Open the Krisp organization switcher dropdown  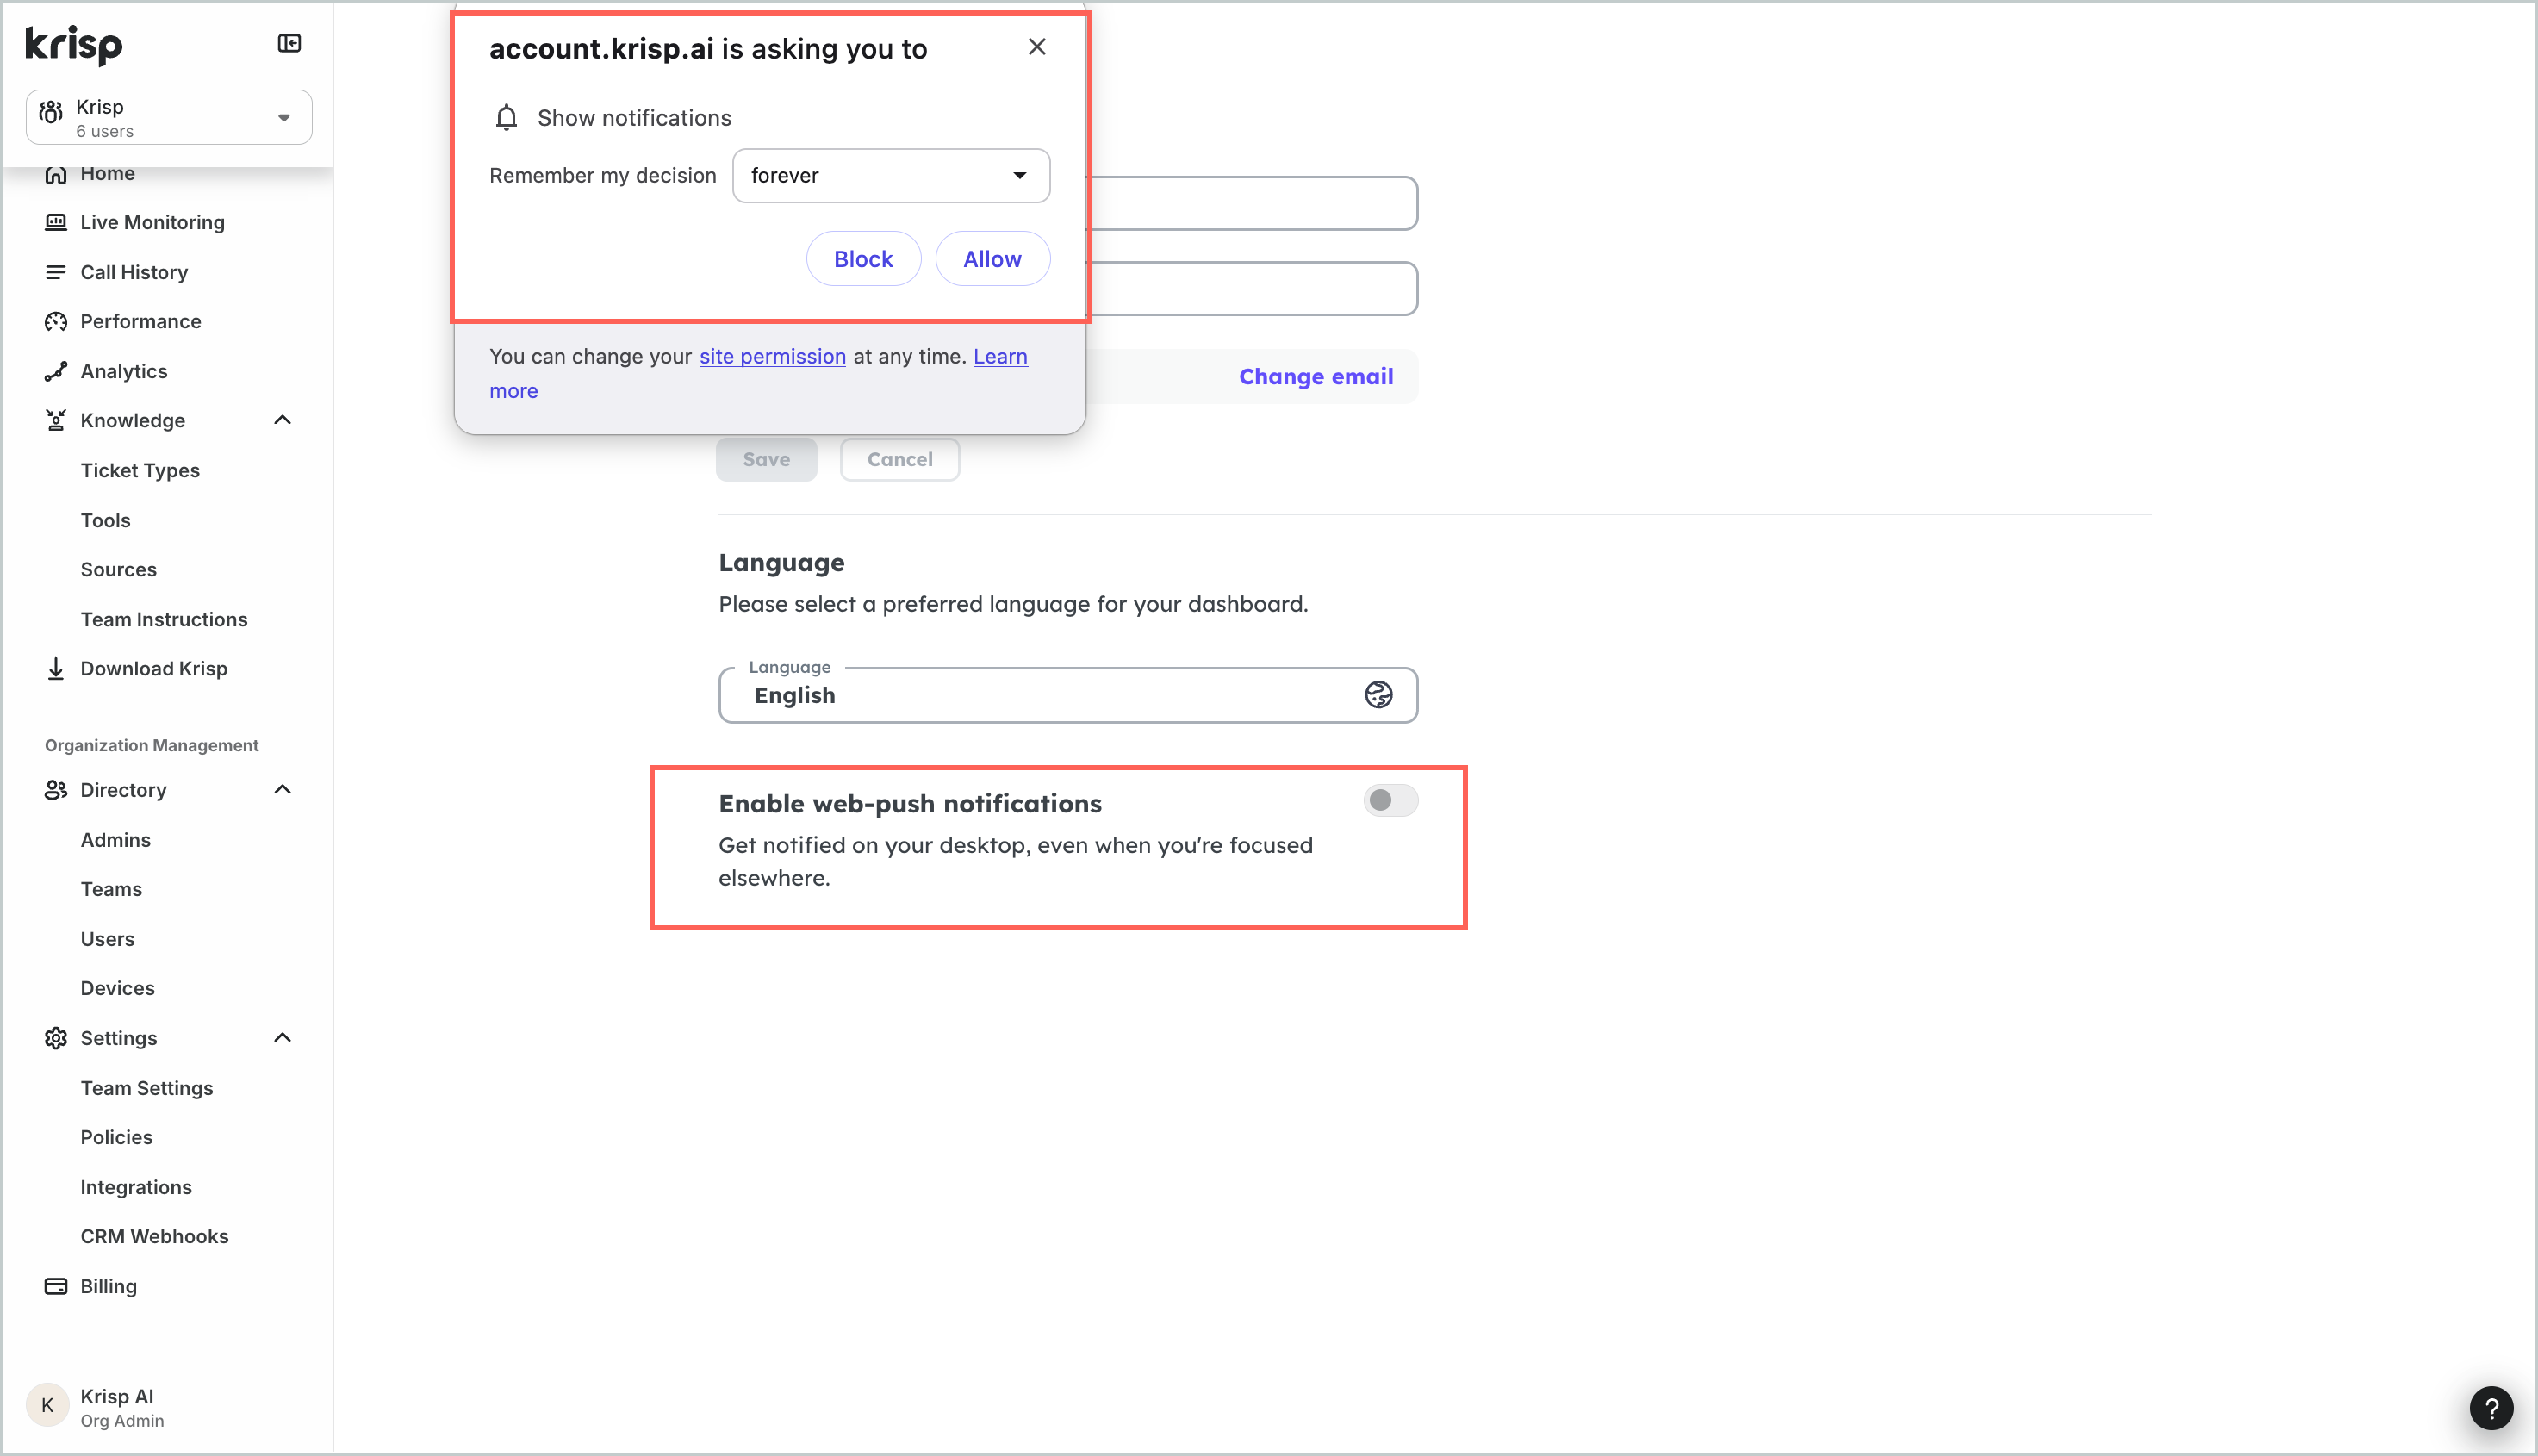point(169,118)
